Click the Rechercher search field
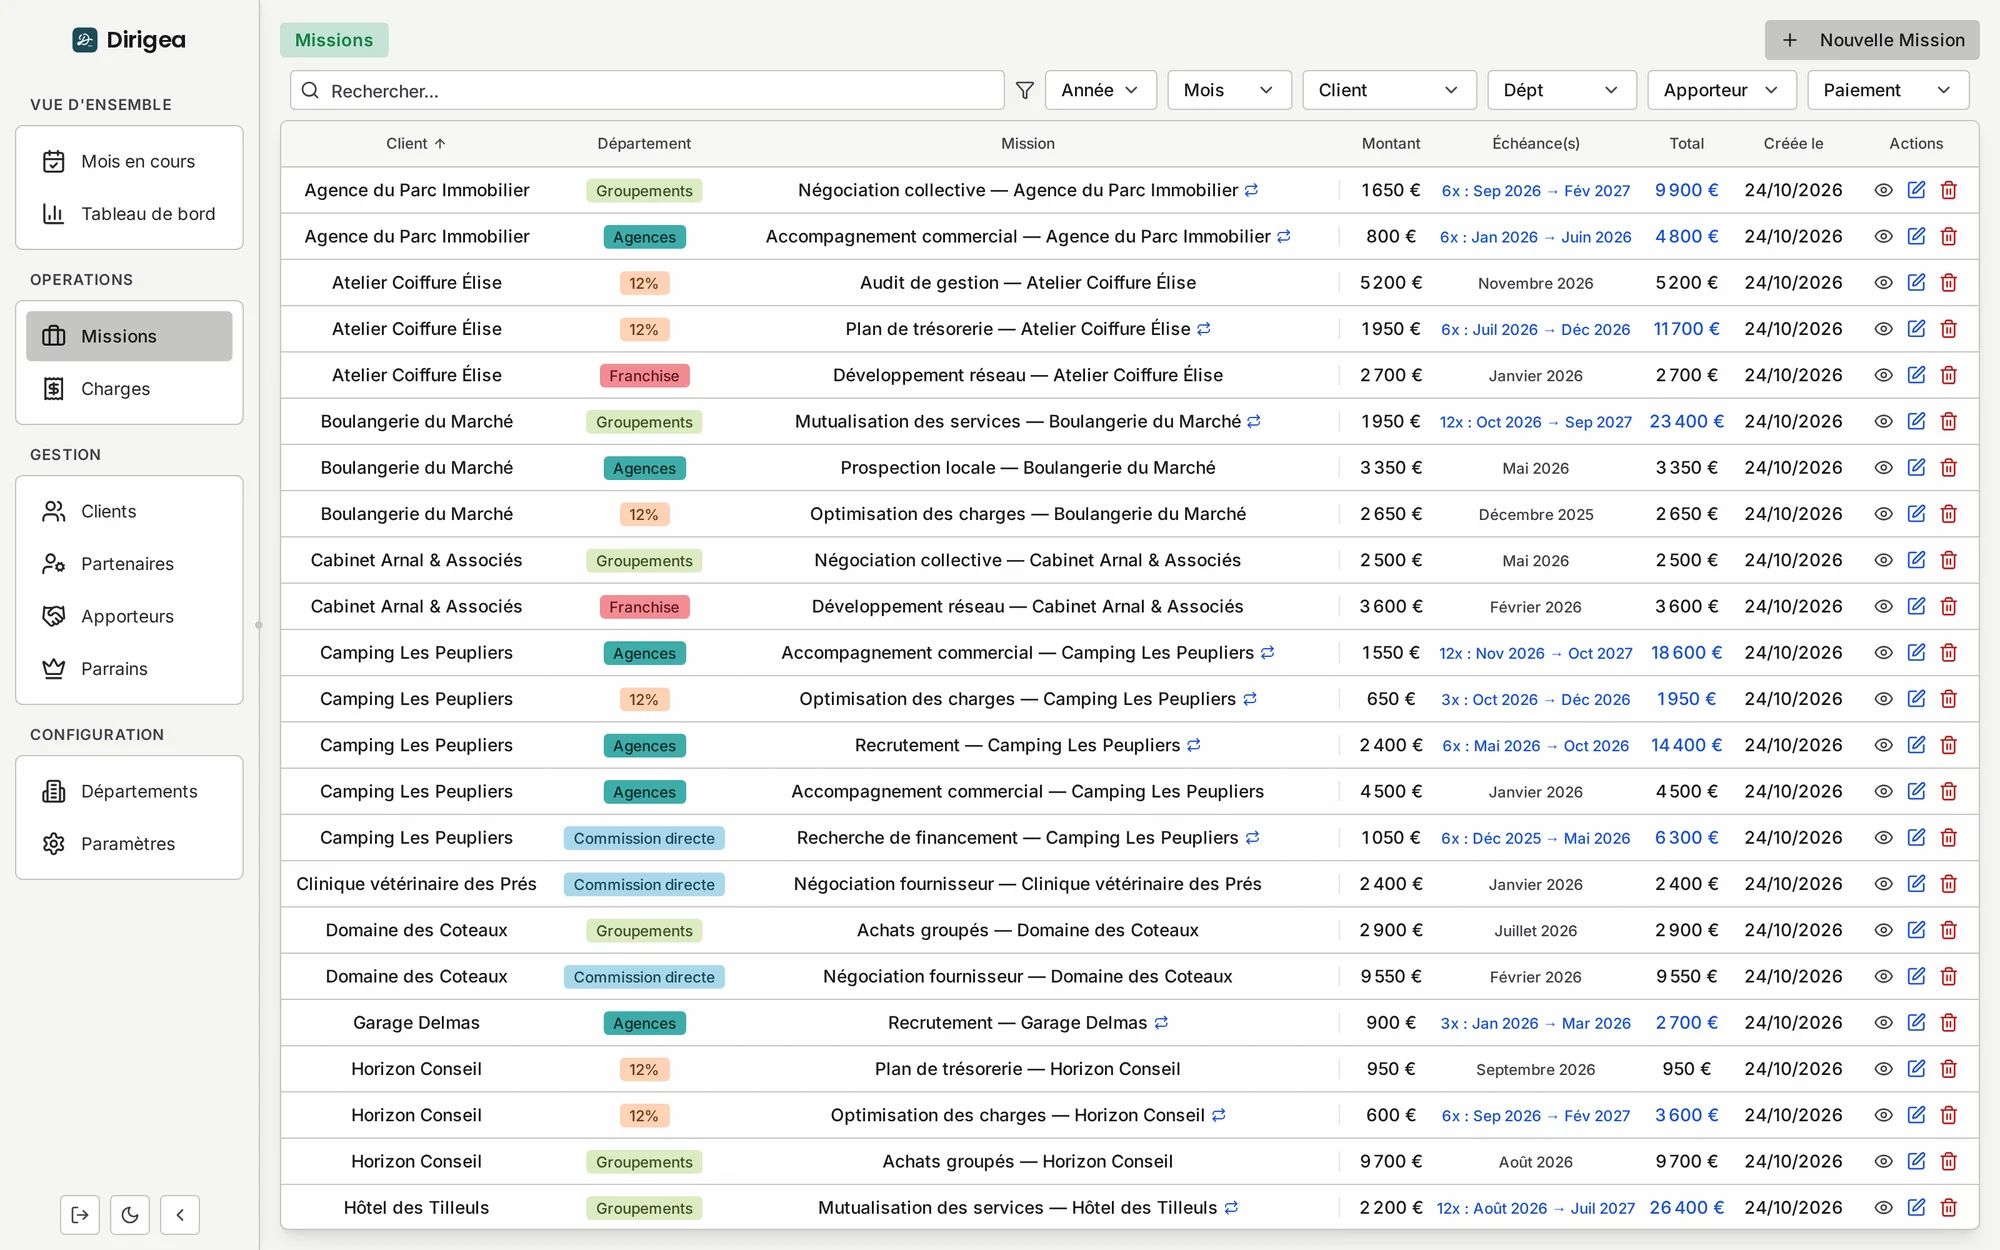The width and height of the screenshot is (2000, 1250). tap(647, 90)
